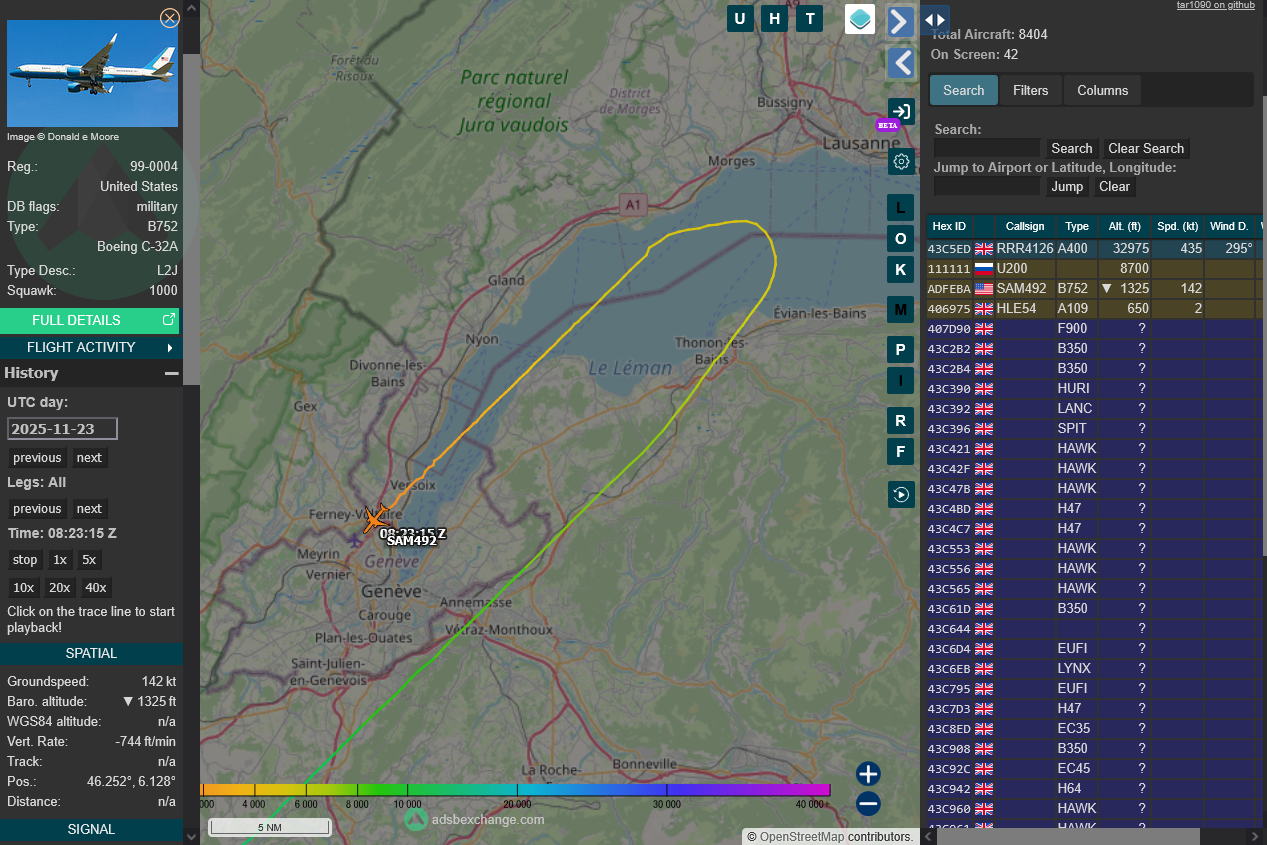The image size is (1267, 845).
Task: Click the settings gear icon on map
Action: (x=901, y=161)
